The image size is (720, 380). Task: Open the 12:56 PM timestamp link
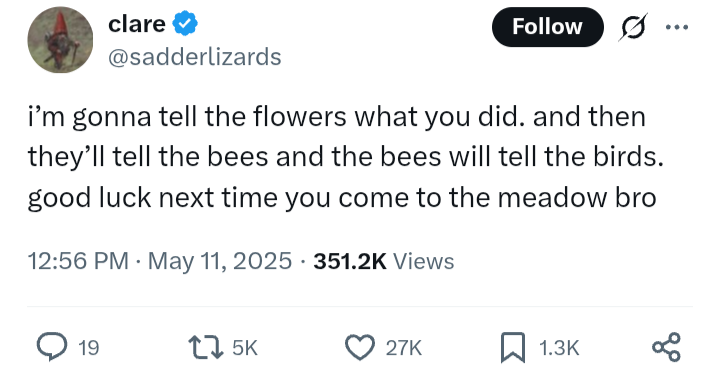click(78, 261)
